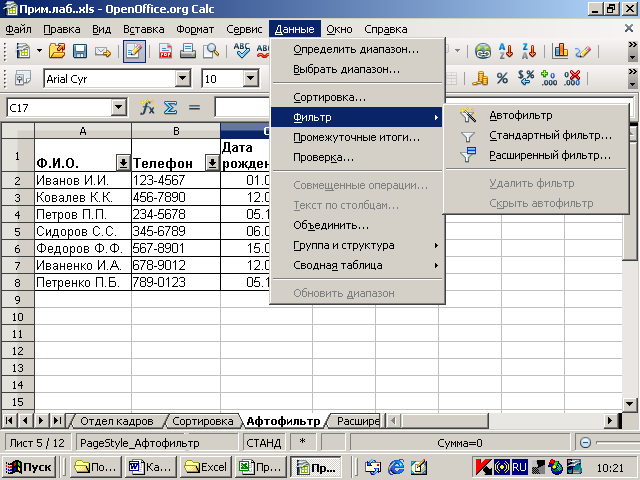Run the ABC Spellcheck icon
The width and height of the screenshot is (640, 480).
click(x=242, y=51)
